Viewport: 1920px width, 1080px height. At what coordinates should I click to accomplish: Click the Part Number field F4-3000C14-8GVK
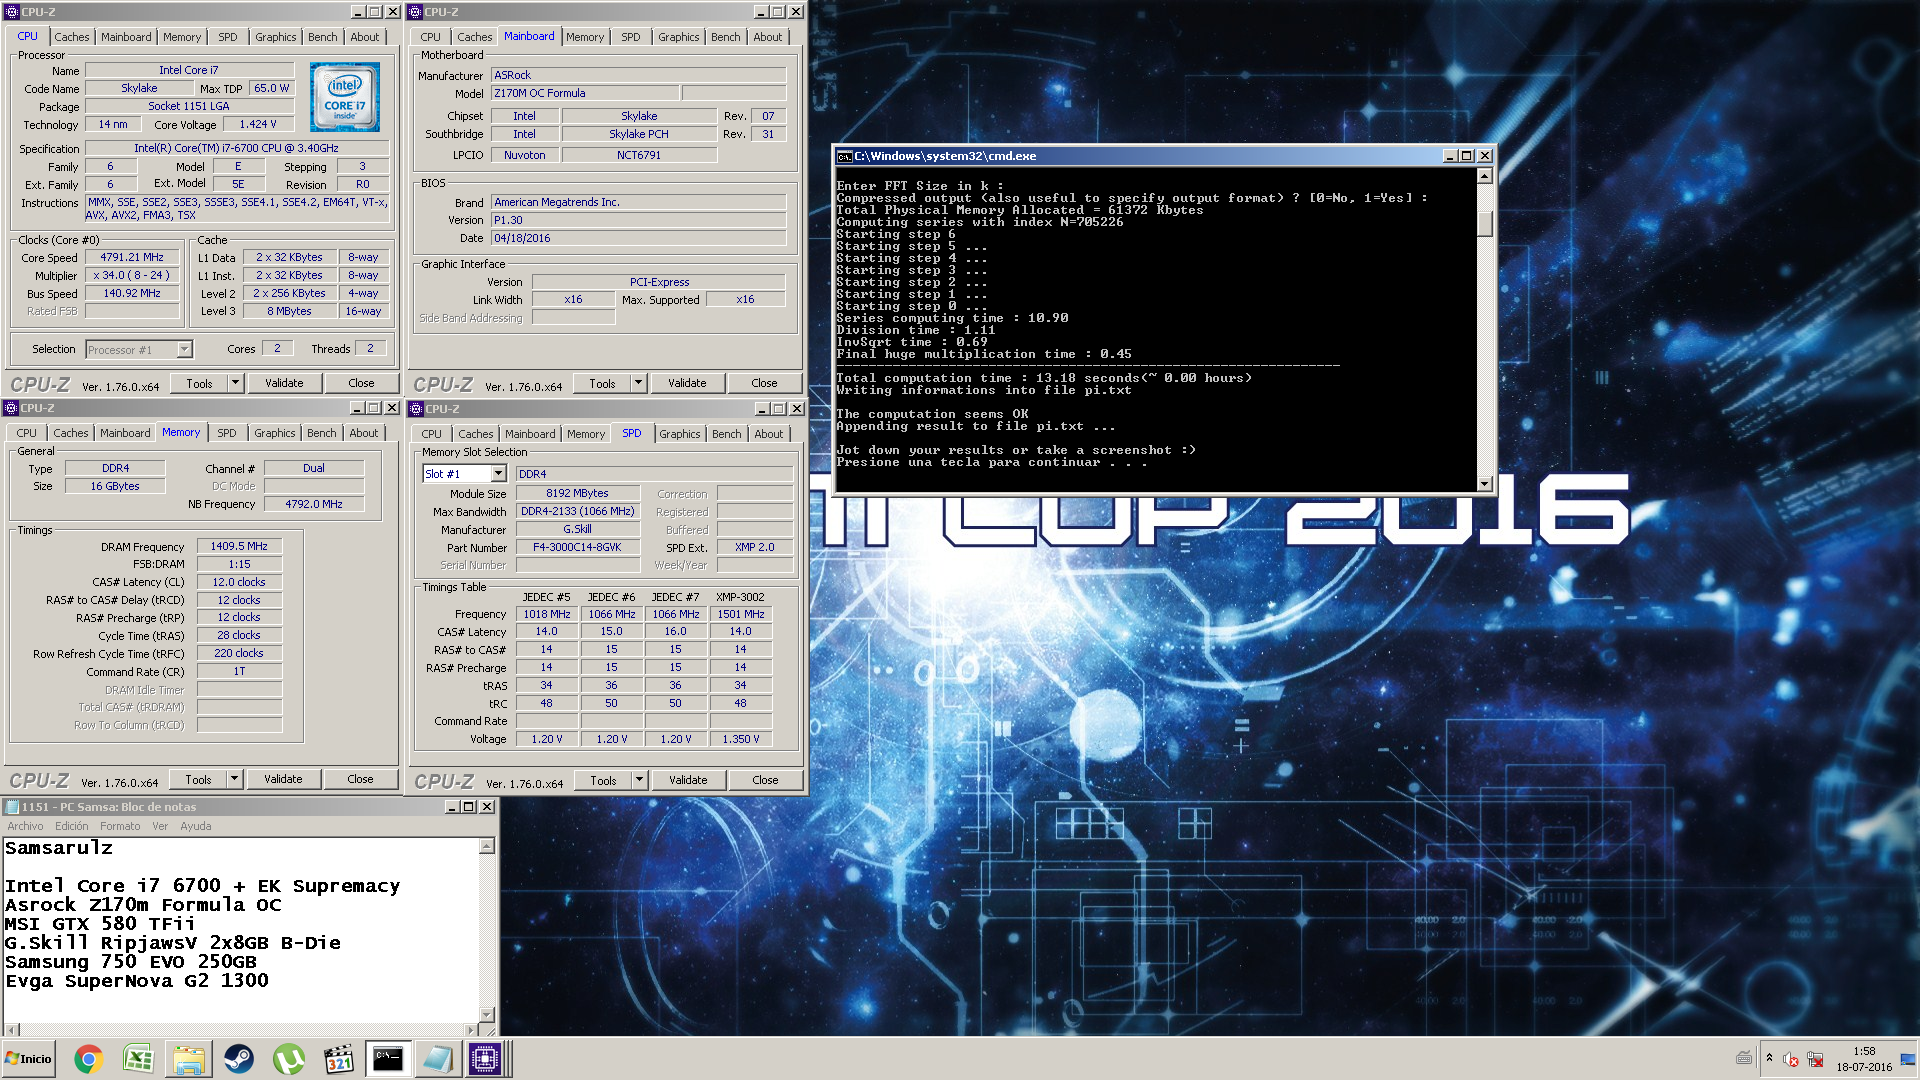(x=577, y=547)
